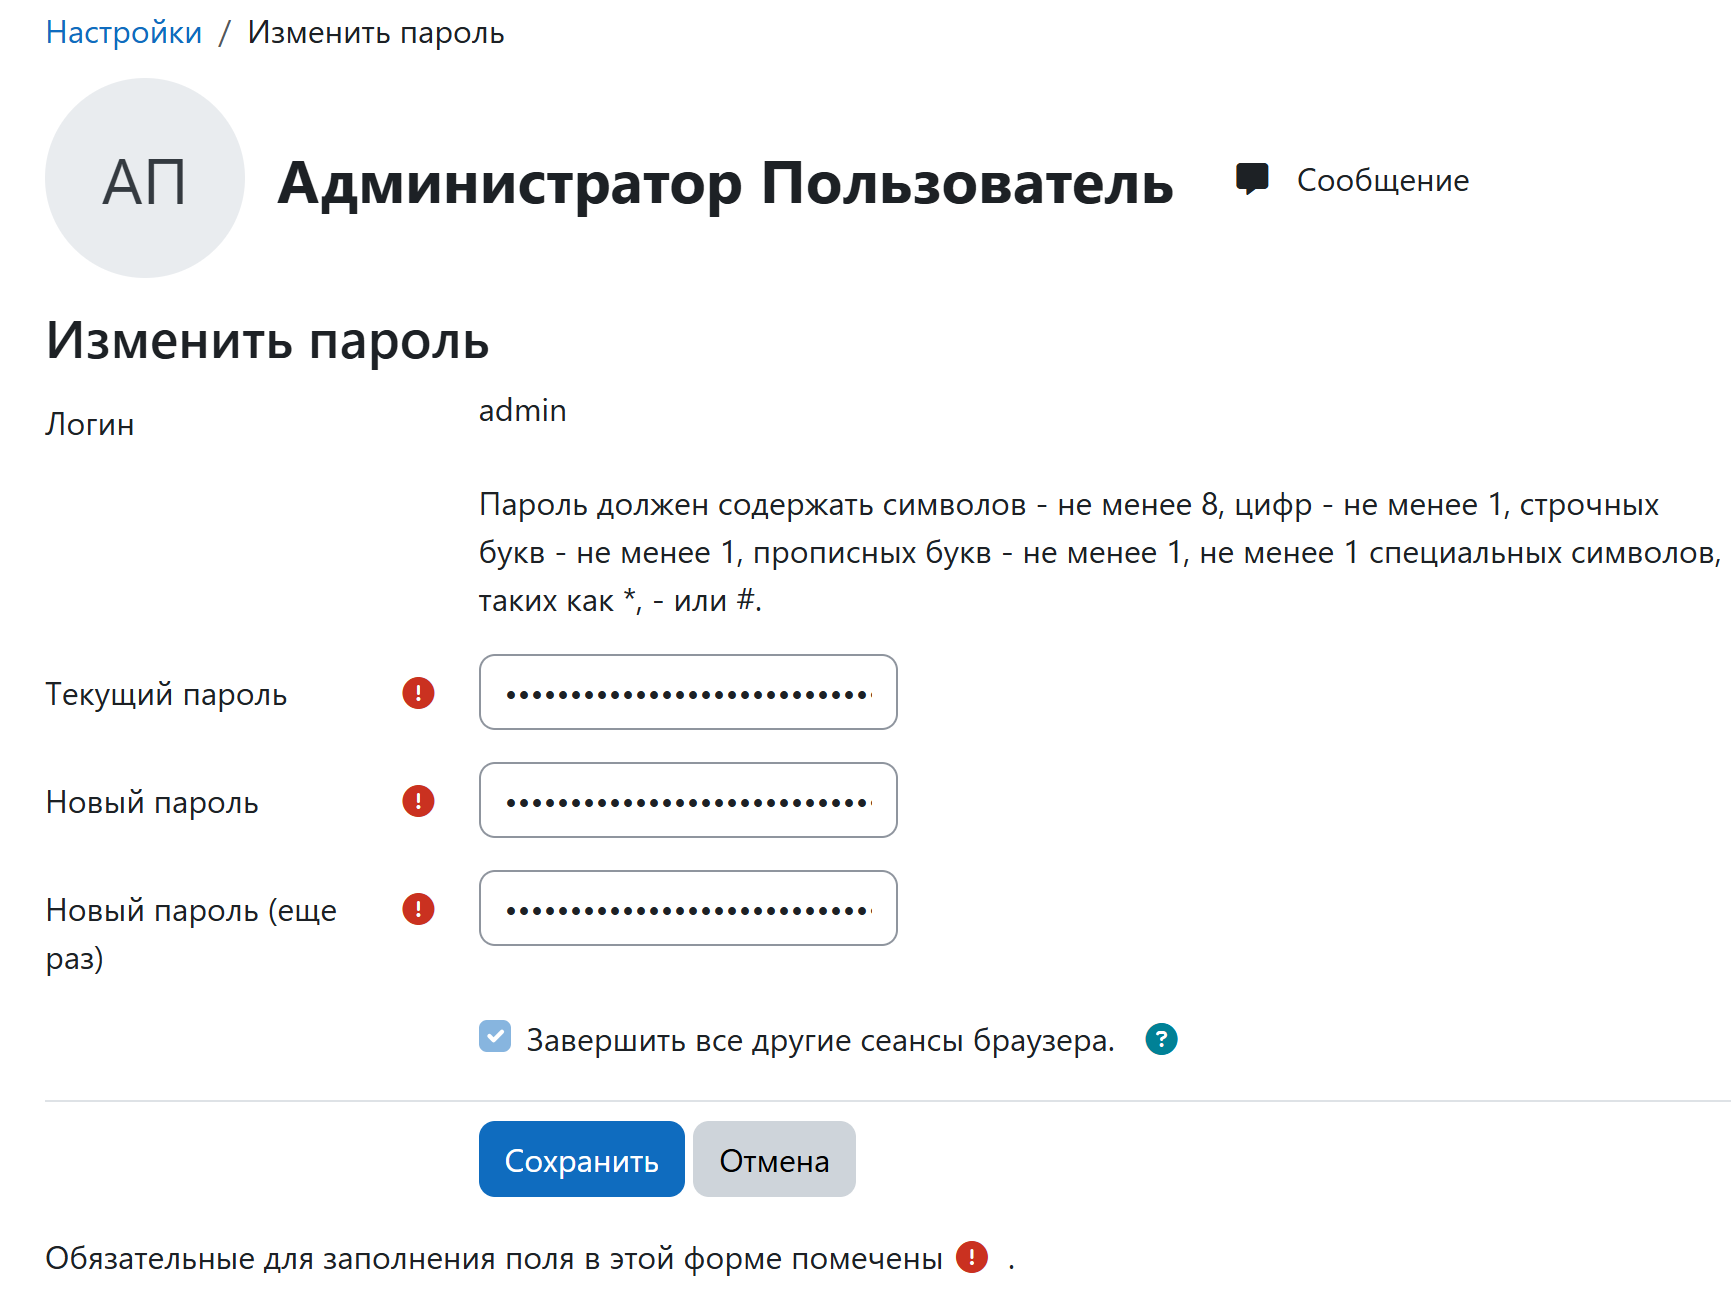
Task: Click the Сохранить button
Action: coord(582,1159)
